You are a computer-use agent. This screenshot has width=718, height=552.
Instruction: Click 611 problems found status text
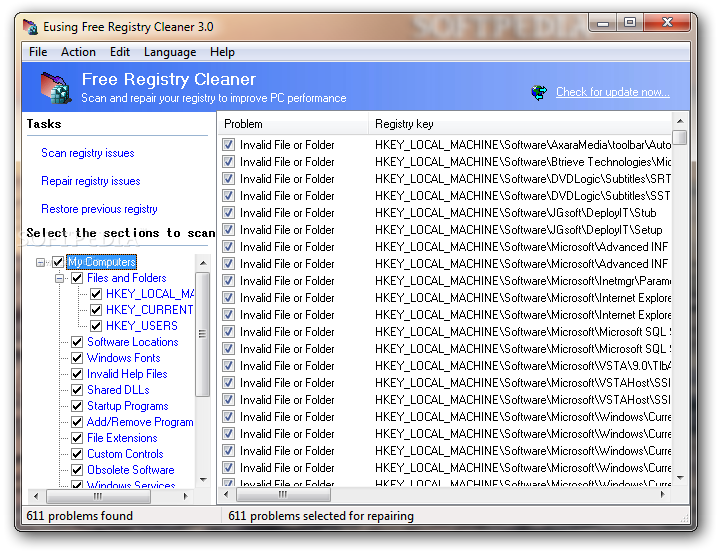[80, 516]
